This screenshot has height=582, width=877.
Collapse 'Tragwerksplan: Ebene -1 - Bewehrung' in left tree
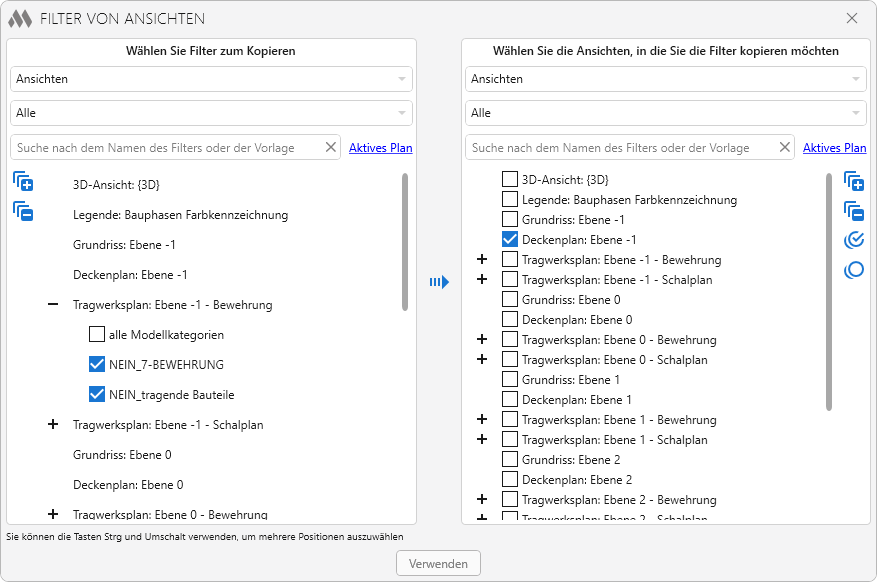click(x=53, y=305)
